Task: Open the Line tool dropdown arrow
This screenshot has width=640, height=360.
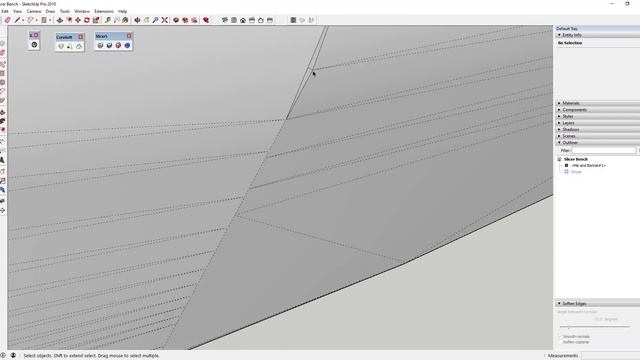Action: pos(23,20)
